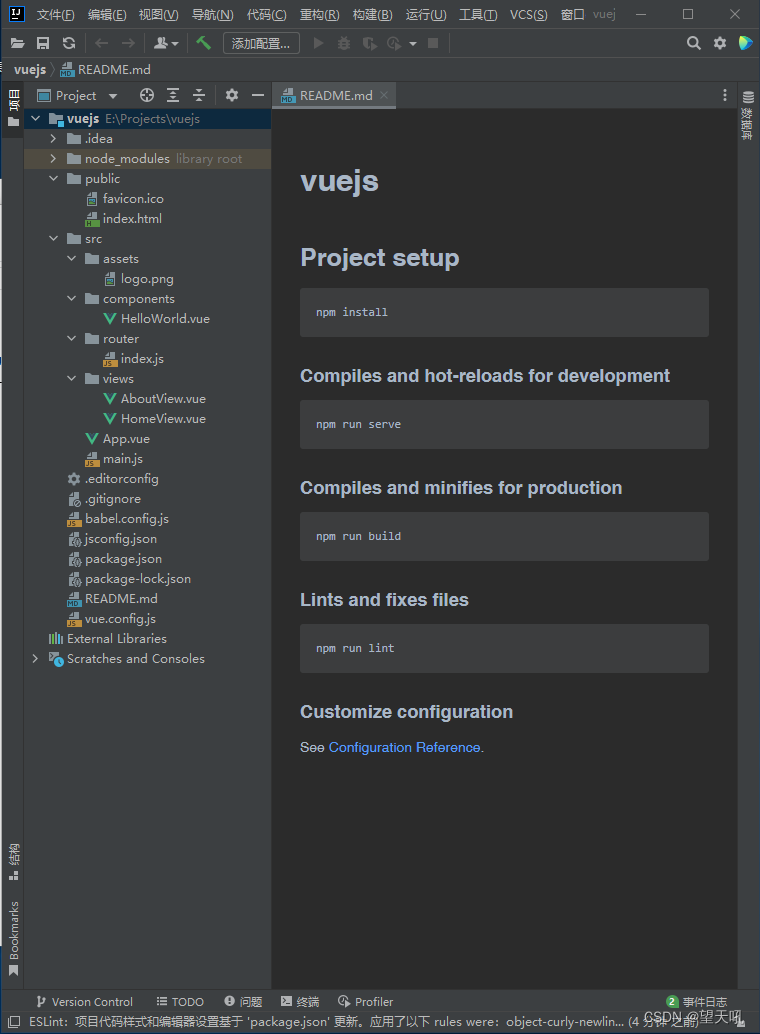The height and width of the screenshot is (1034, 760).
Task: Select HelloWorld.vue in project tree
Action: (x=165, y=319)
